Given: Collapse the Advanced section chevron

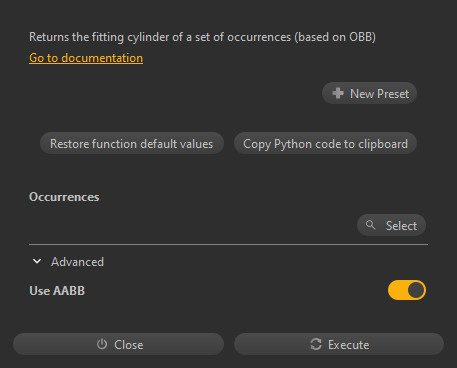Looking at the screenshot, I should (x=37, y=261).
